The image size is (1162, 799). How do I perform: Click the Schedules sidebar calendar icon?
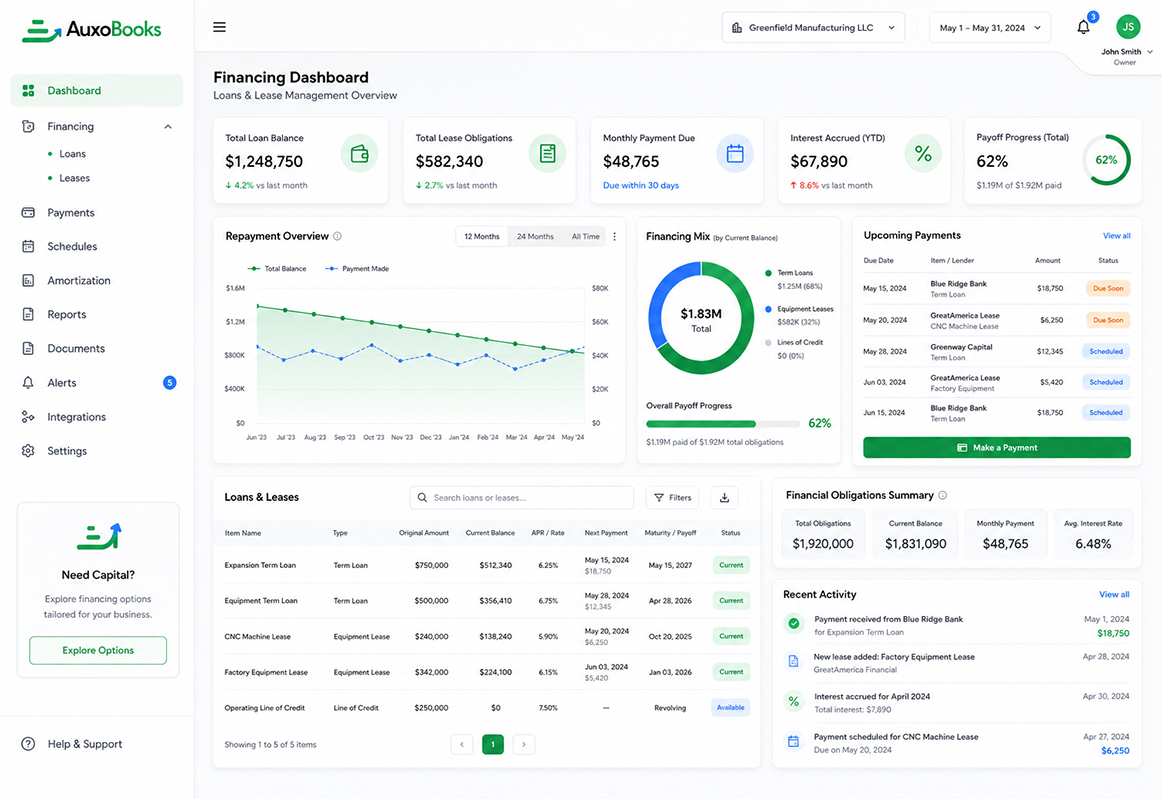28,246
